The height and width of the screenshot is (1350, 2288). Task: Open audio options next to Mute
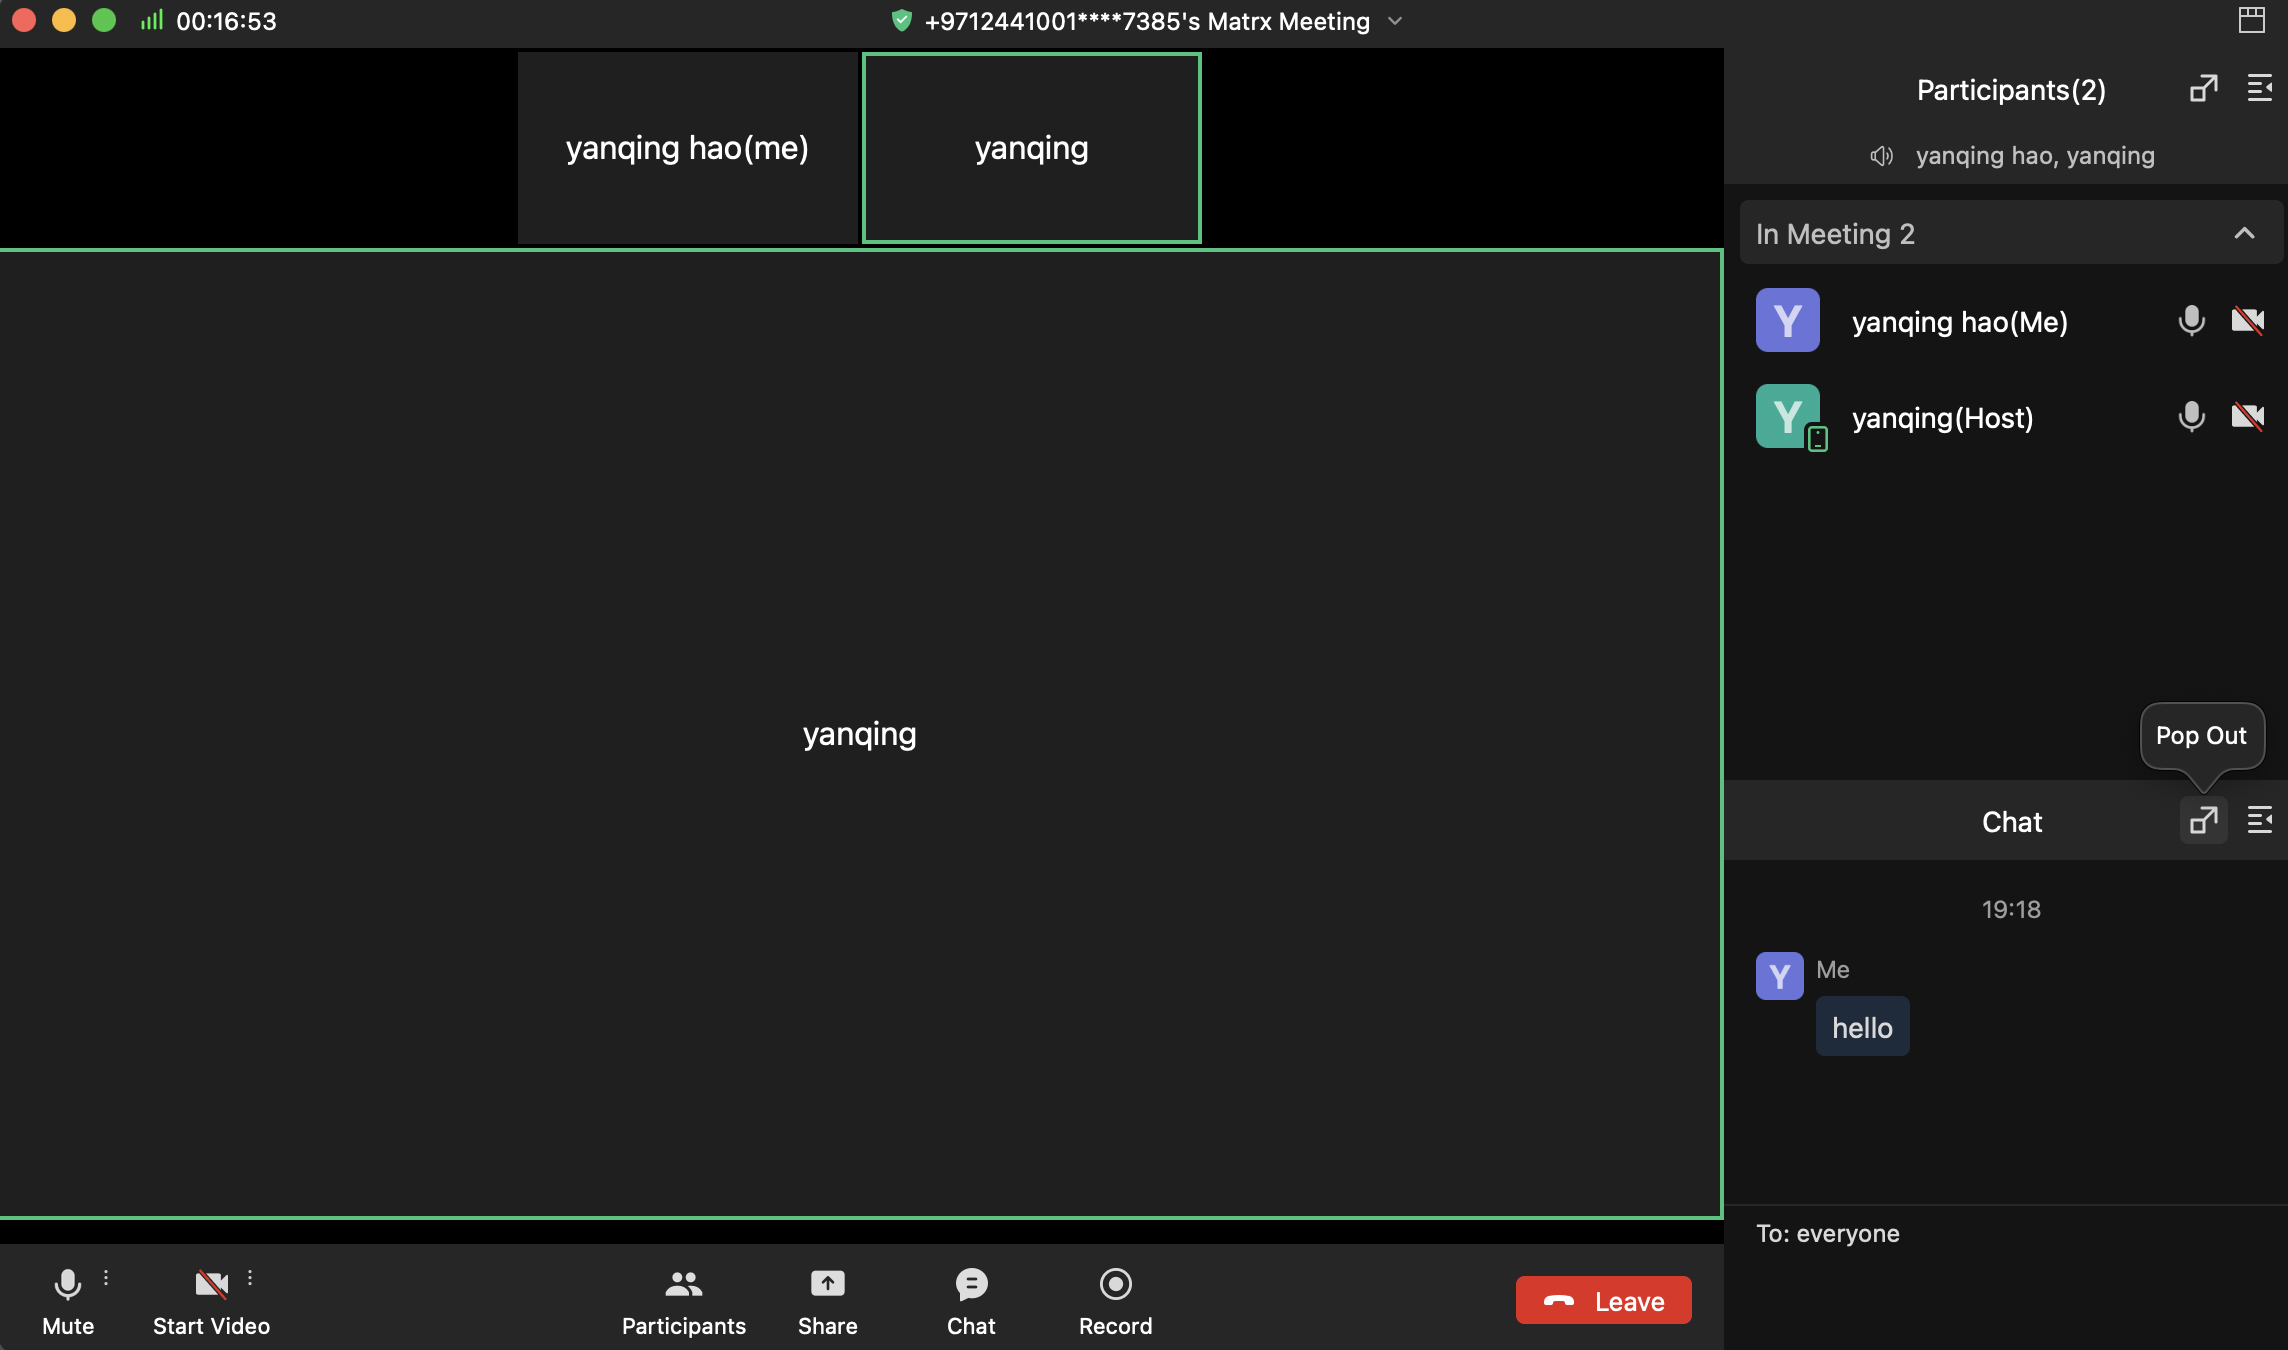pyautogui.click(x=106, y=1278)
